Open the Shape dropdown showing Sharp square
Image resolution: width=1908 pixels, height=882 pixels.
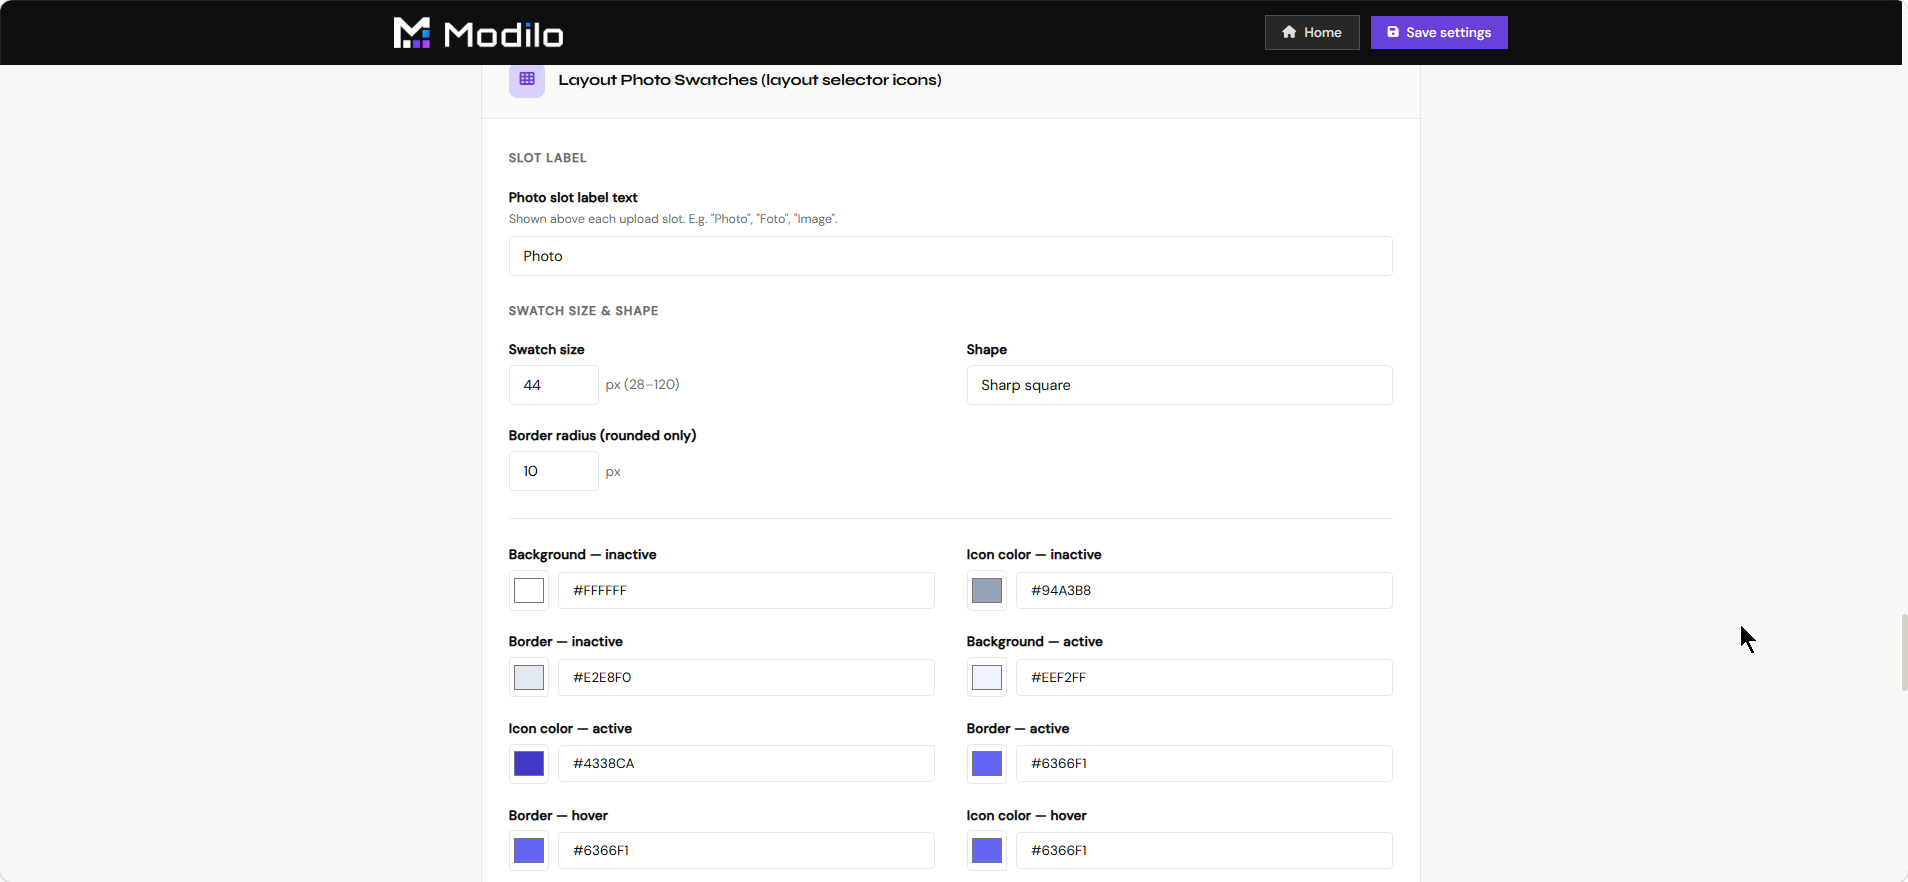click(1179, 385)
